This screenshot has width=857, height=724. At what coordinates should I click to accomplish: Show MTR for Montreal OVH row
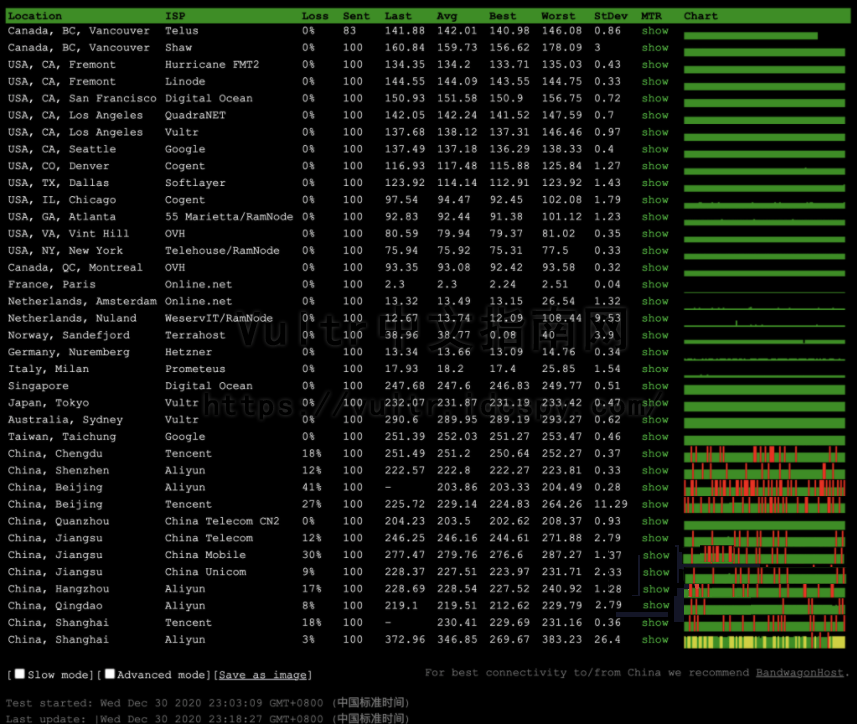655,268
